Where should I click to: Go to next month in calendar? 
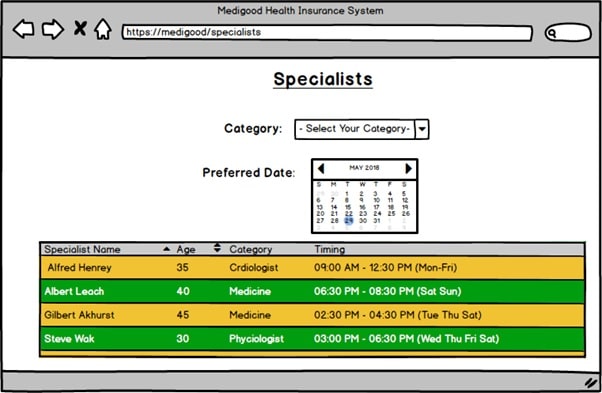(x=408, y=168)
